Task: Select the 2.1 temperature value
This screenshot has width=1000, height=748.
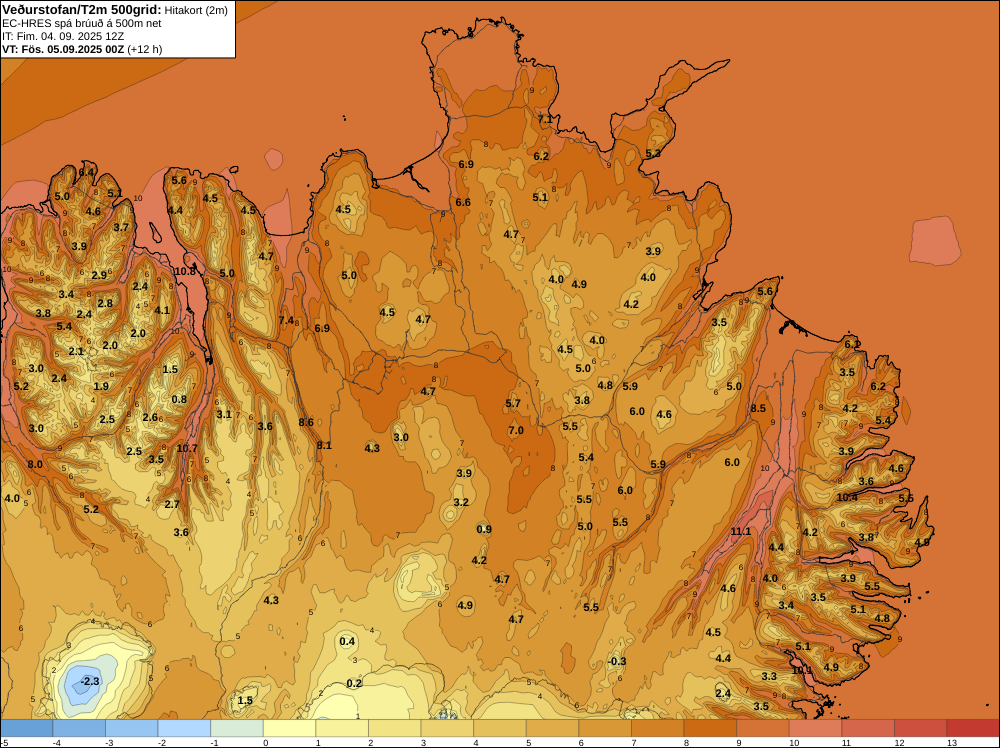Action: [x=76, y=351]
